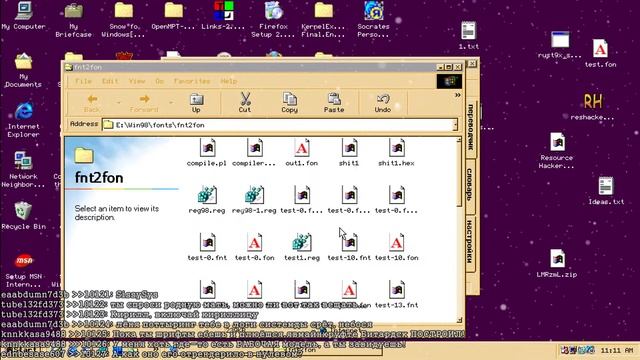Image resolution: width=640 pixels, height=360 pixels.
Task: Select the Setup MSN Internet desktop icon
Action: coord(23,270)
